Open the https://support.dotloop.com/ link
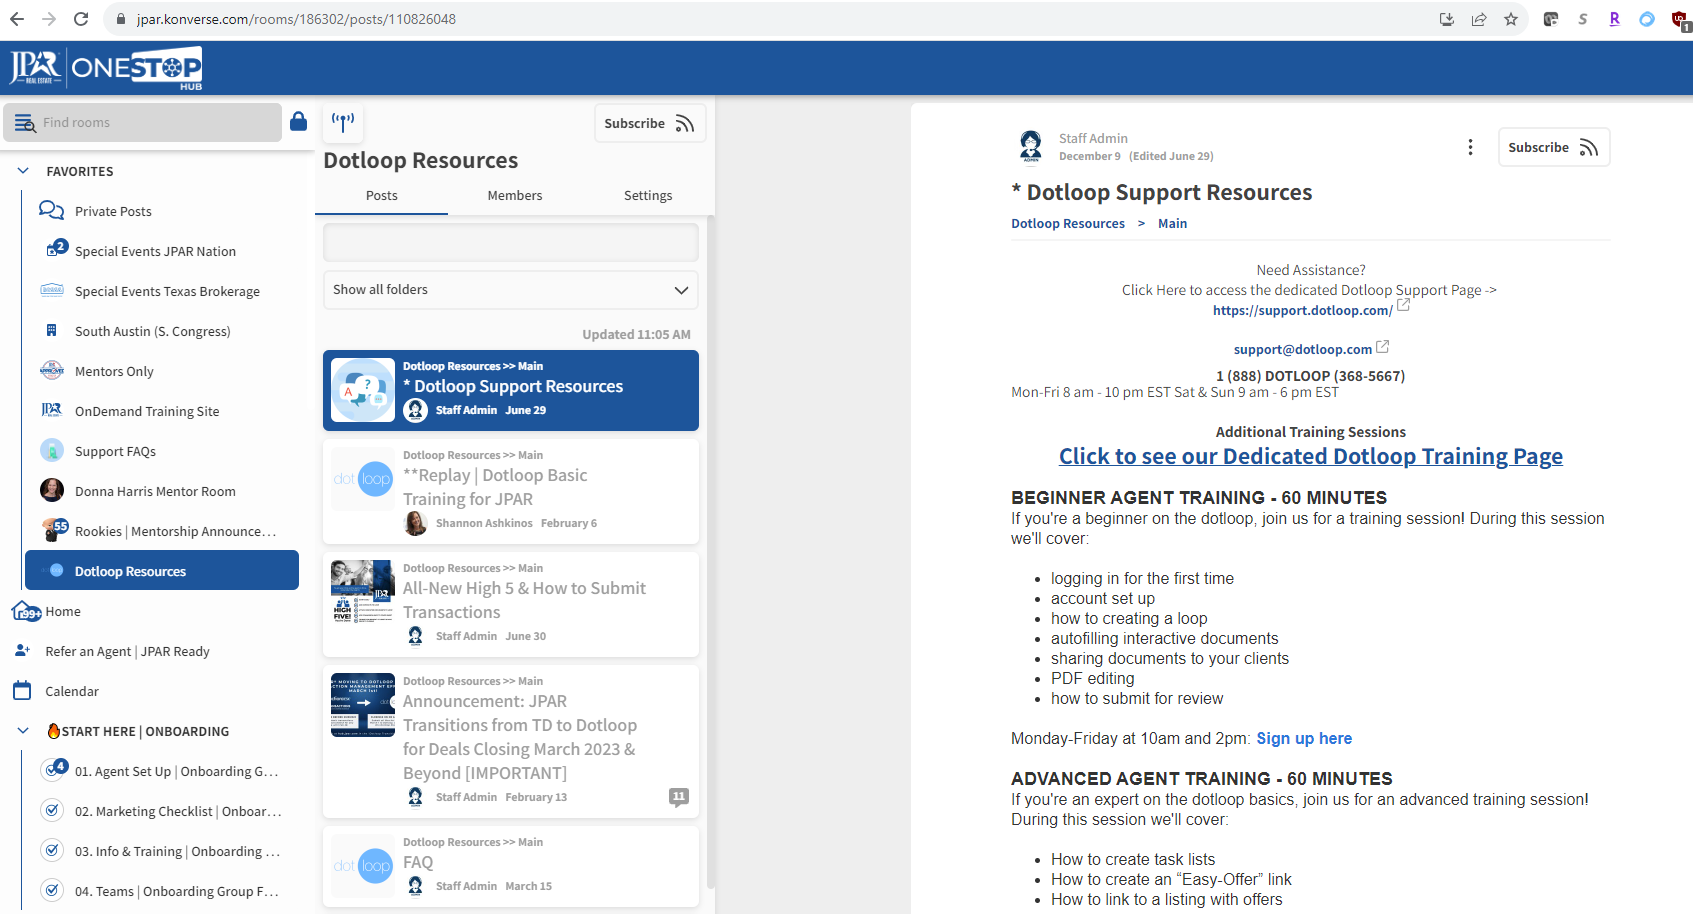Screen dimensions: 1693x914 pyautogui.click(x=1302, y=310)
